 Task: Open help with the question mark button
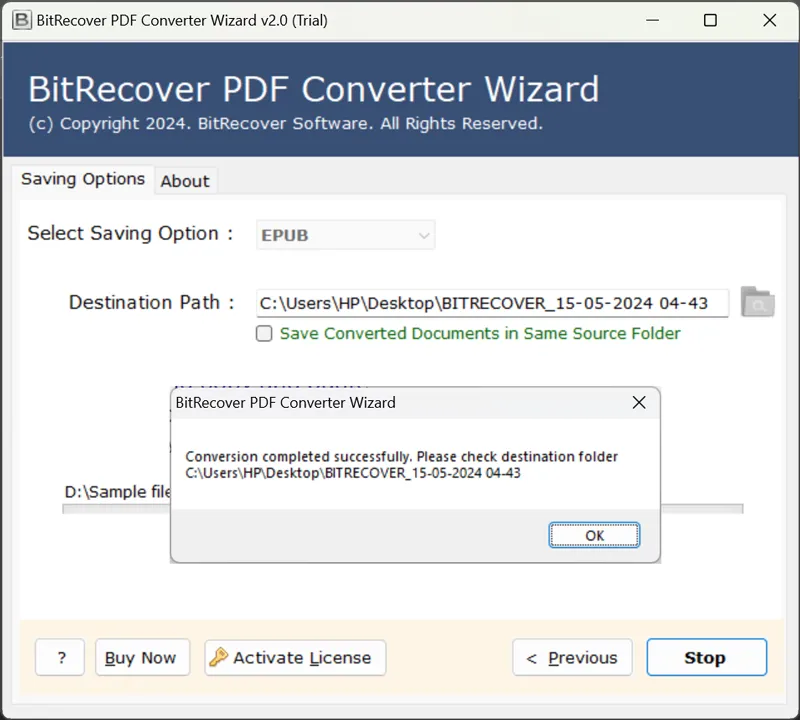tap(62, 658)
